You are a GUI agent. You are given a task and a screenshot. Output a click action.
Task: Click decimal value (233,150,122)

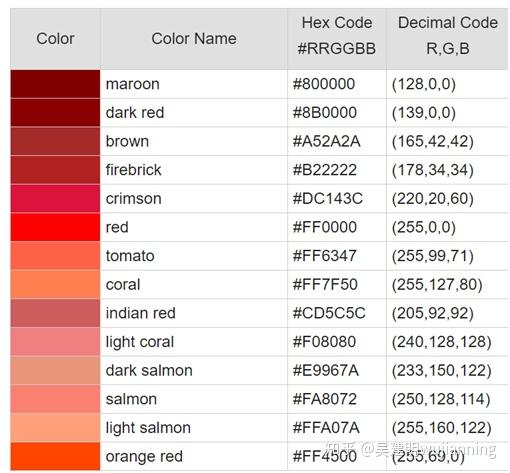pos(442,371)
